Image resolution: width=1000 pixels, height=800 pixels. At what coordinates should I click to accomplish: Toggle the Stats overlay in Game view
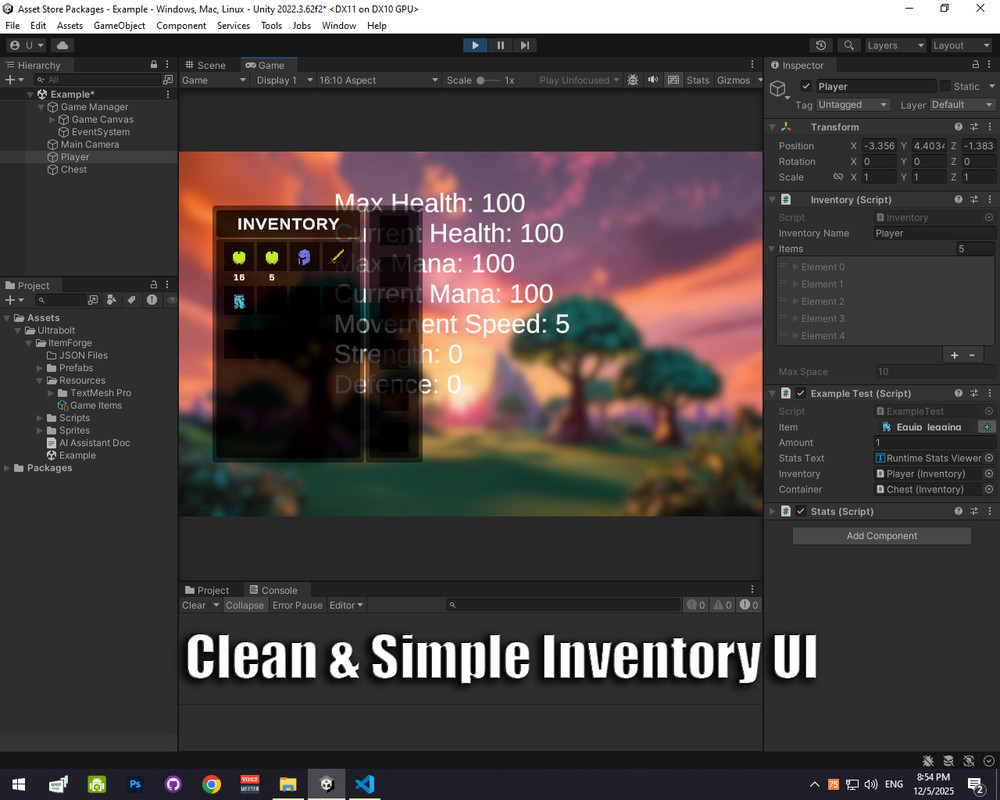tap(698, 80)
